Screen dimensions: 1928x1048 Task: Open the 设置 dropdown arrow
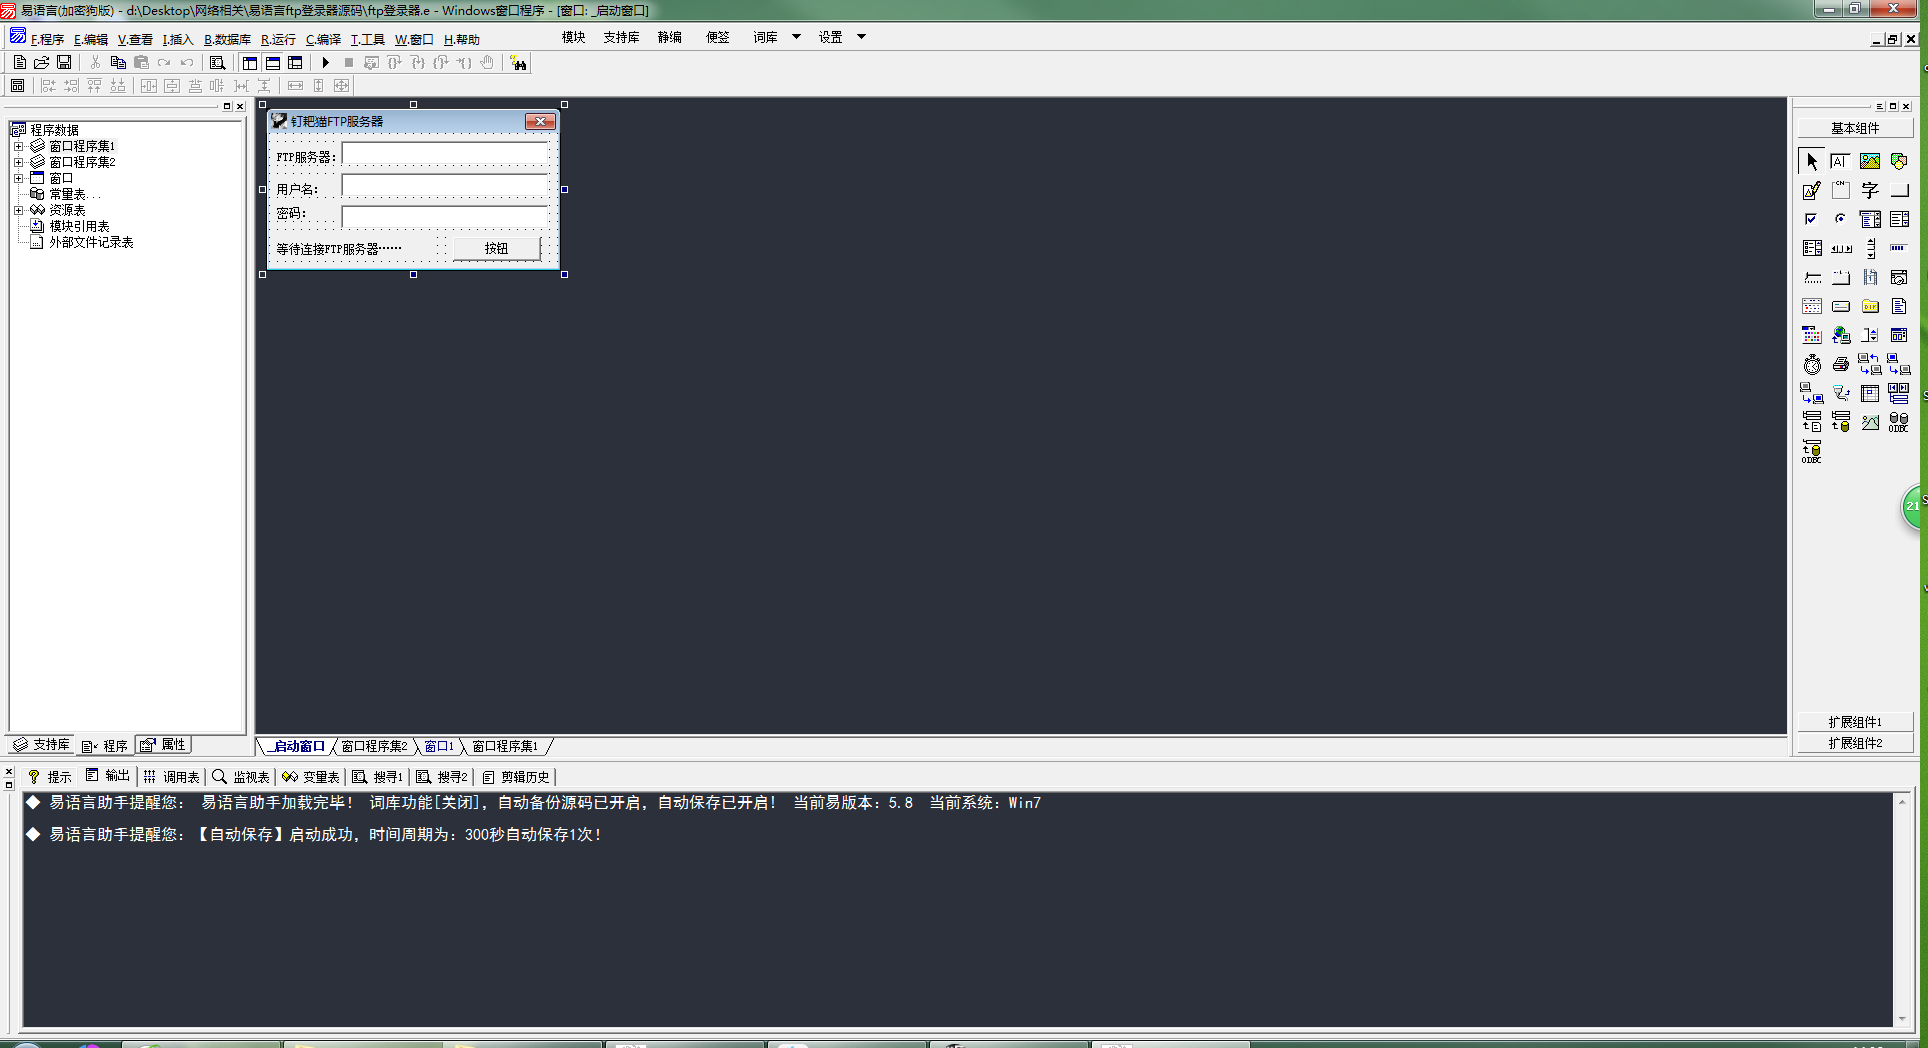[x=861, y=37]
